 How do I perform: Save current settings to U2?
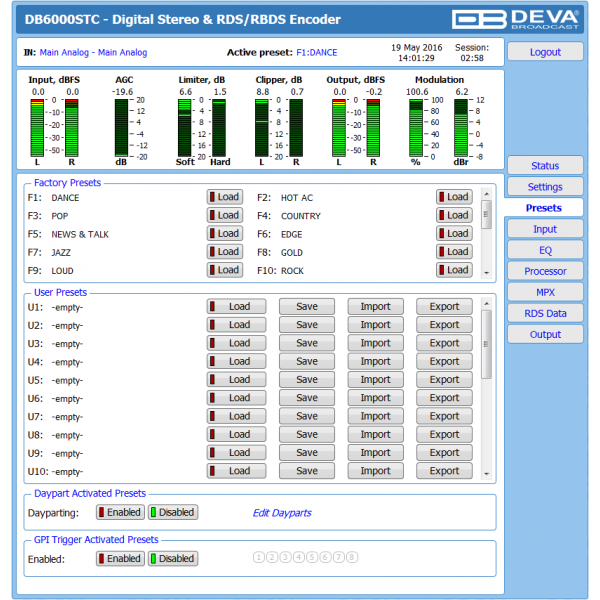307,325
